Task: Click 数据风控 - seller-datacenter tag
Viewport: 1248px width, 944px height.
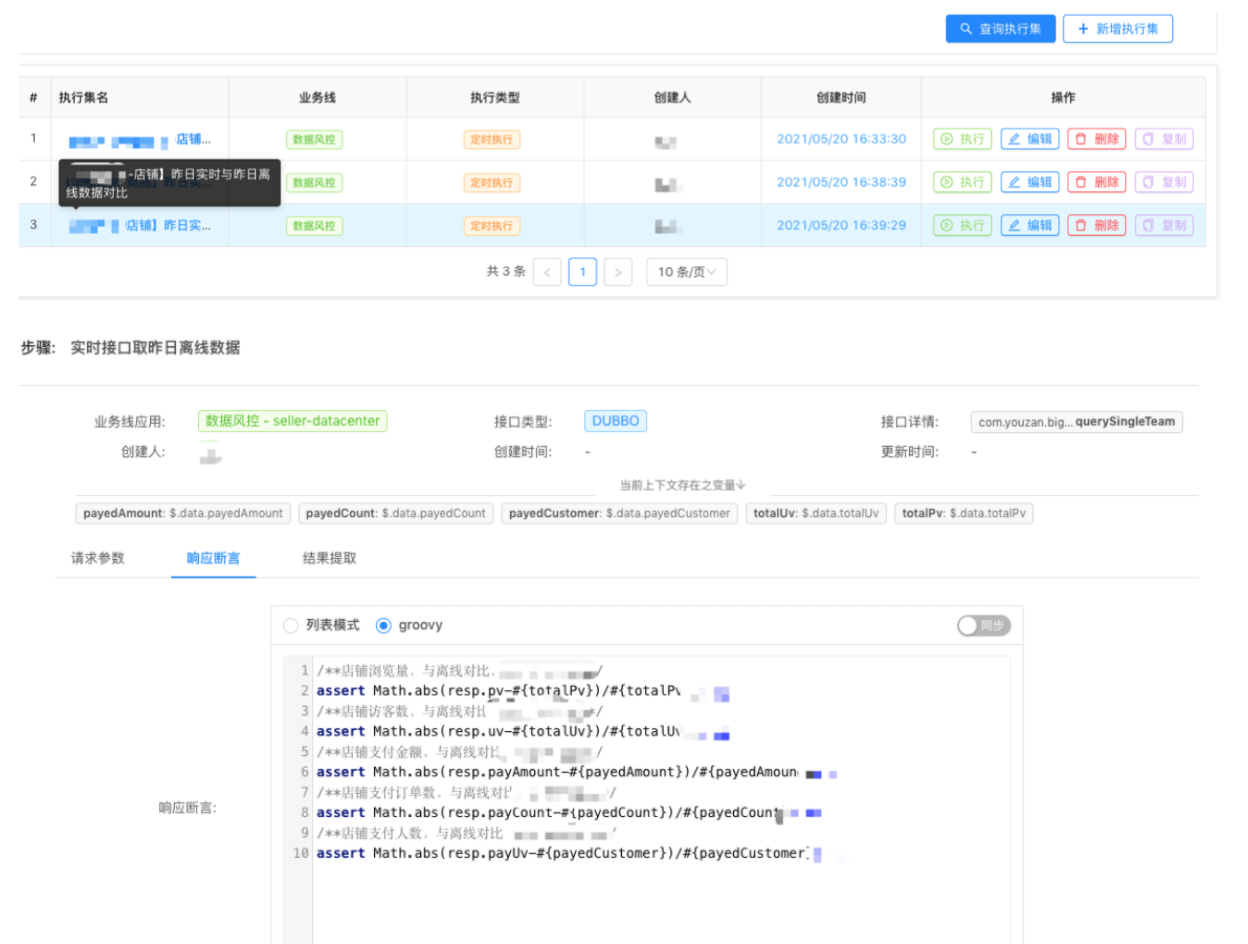Action: pos(292,421)
